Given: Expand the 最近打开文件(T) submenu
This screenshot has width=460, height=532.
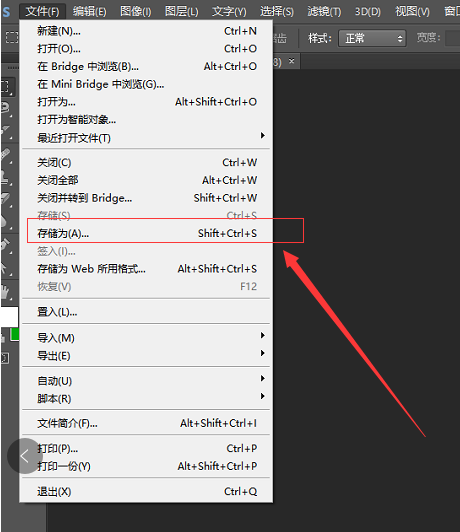Looking at the screenshot, I should 146,138.
